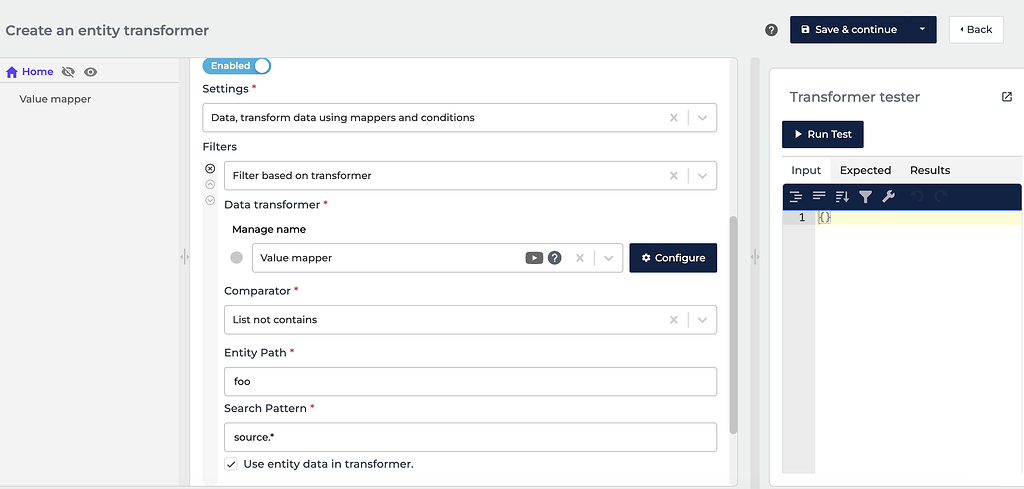This screenshot has height=489, width=1024.
Task: Click the crossed-out eye hide icon near Home
Action: (69, 72)
